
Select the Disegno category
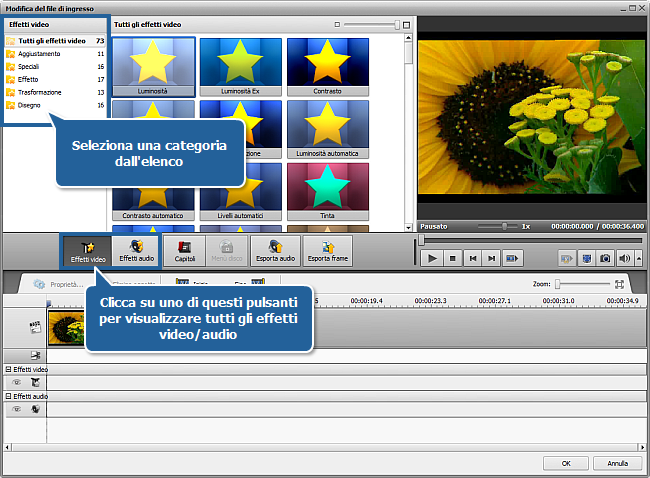pyautogui.click(x=55, y=105)
